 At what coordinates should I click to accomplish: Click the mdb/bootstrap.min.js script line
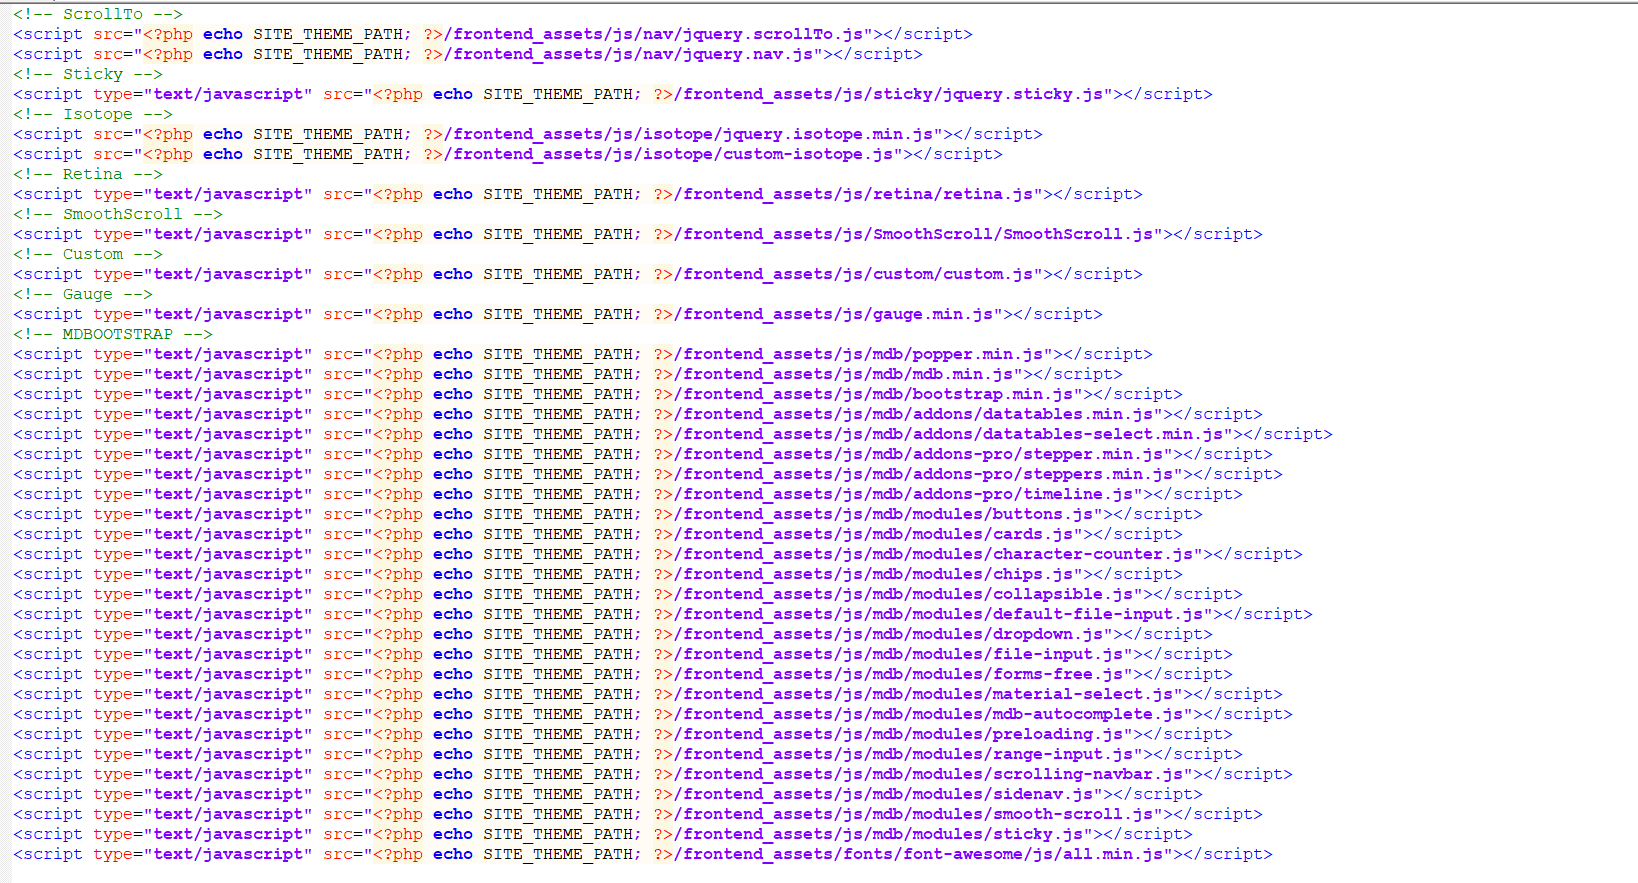[598, 394]
